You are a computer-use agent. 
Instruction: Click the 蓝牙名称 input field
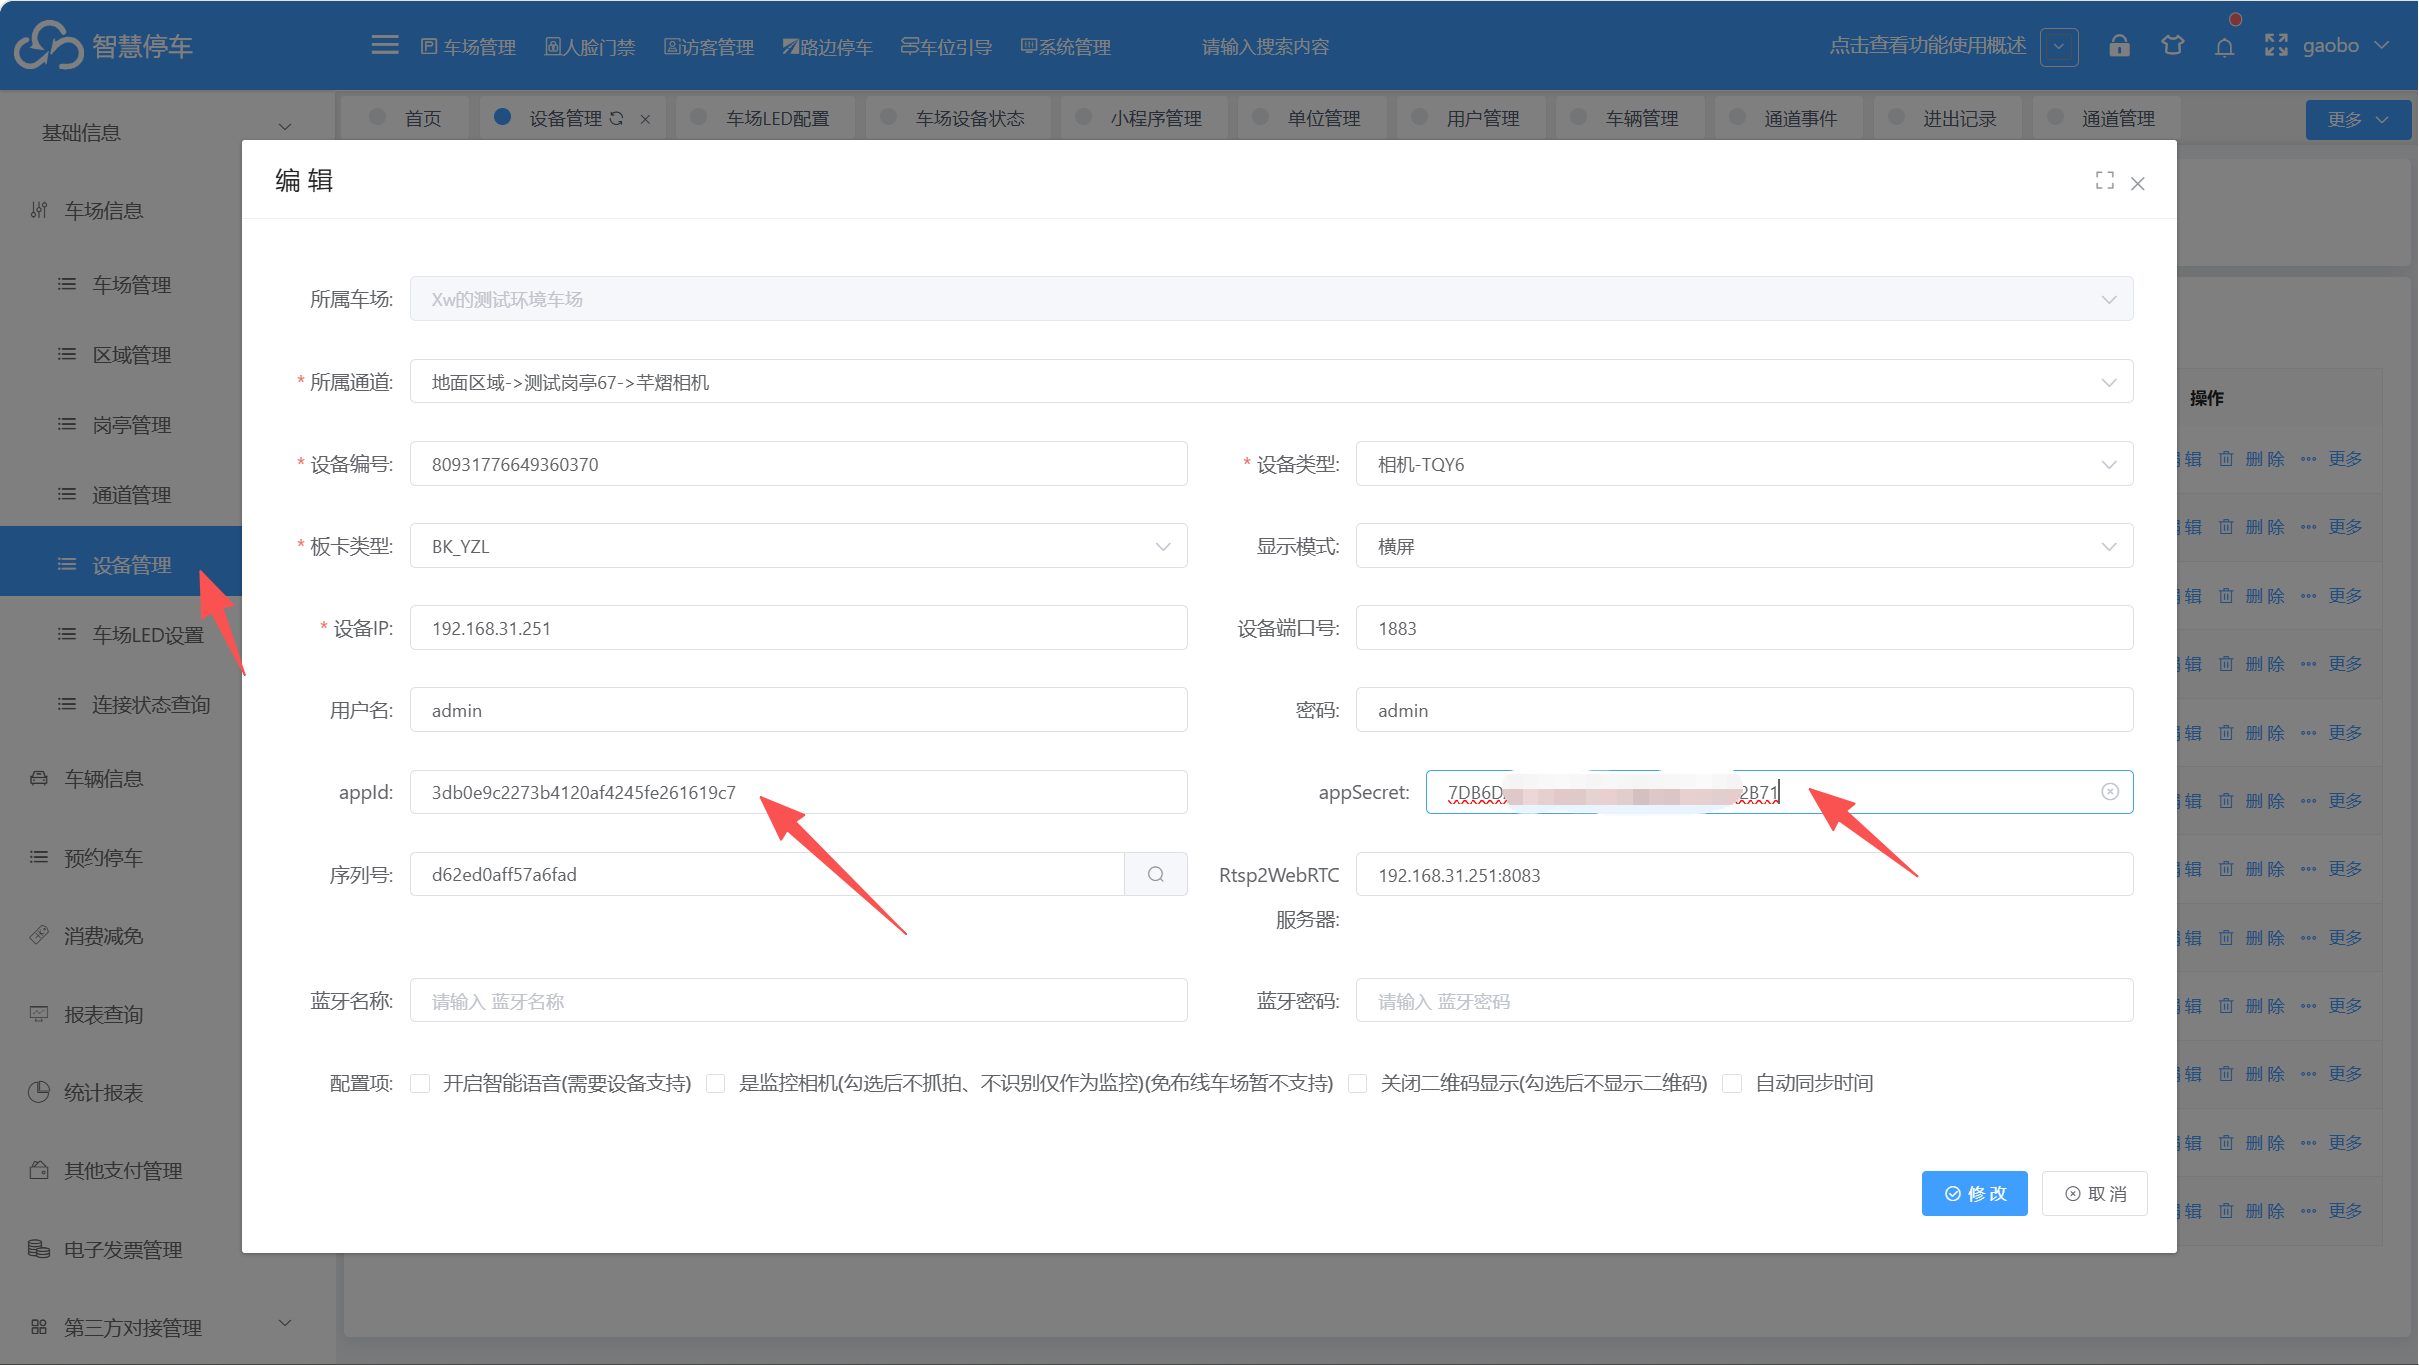(x=798, y=1001)
